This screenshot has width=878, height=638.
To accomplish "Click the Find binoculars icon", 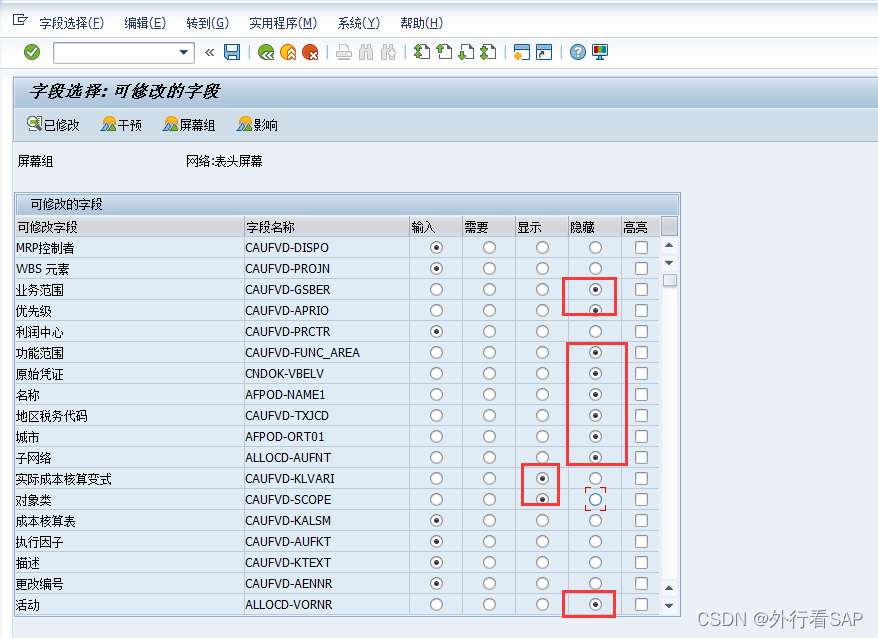I will pos(366,53).
